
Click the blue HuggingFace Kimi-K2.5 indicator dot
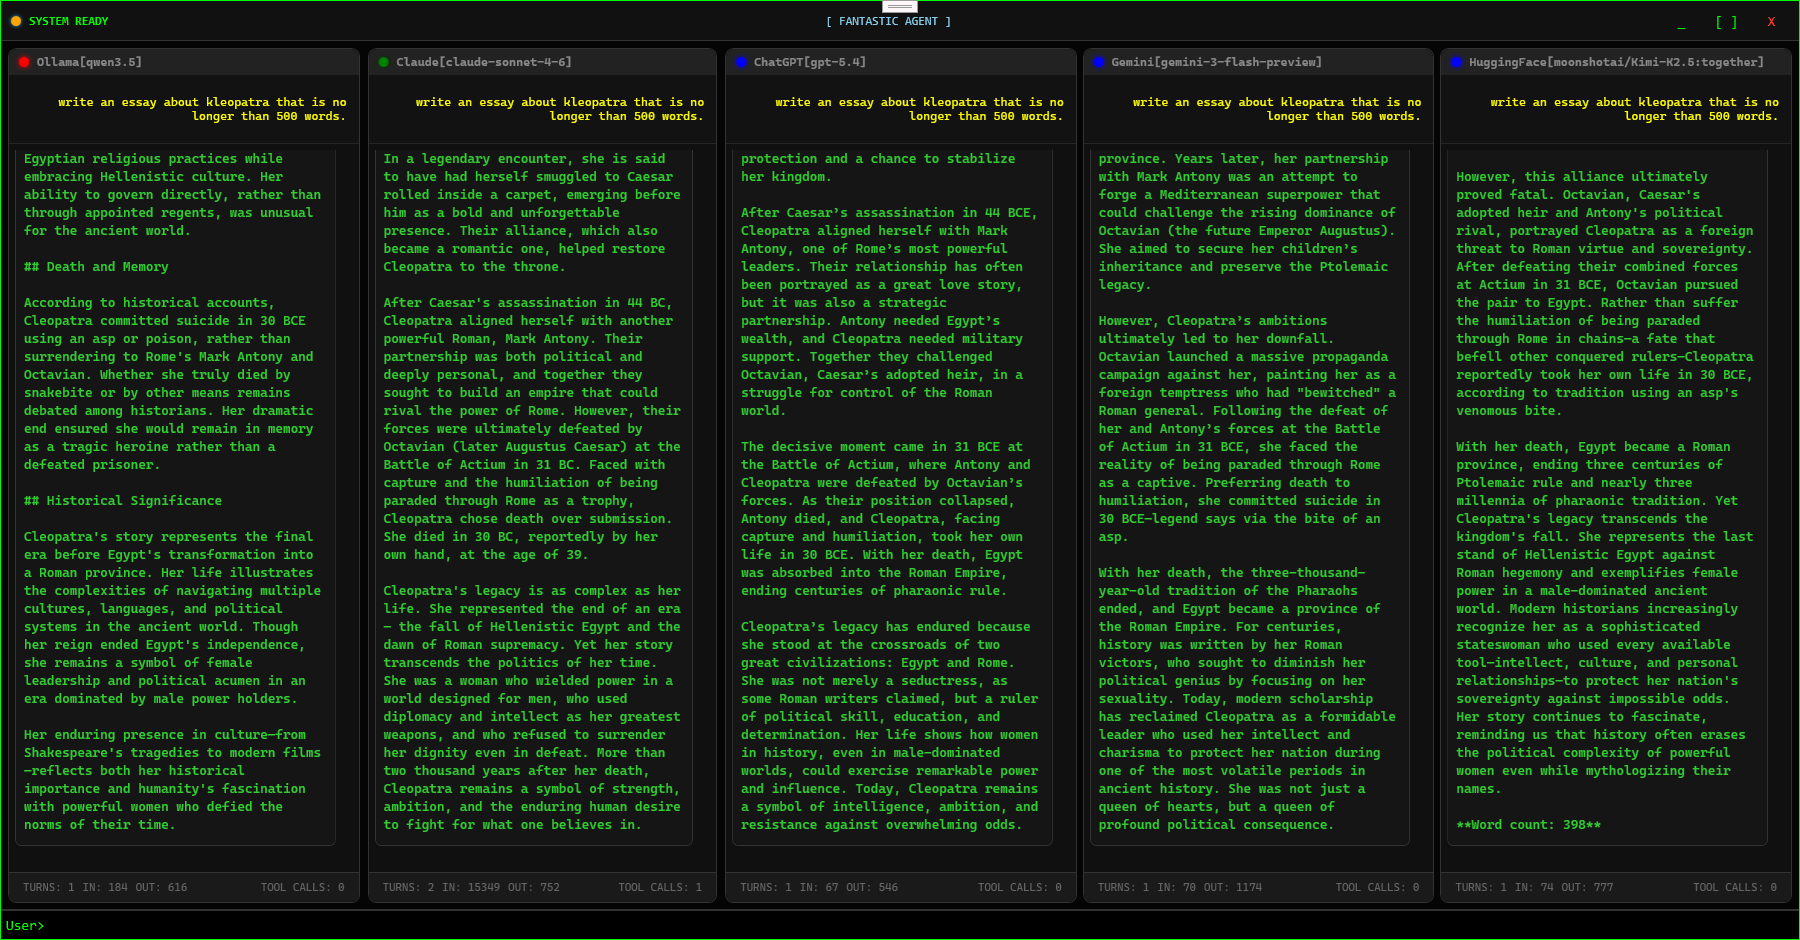coord(1457,62)
